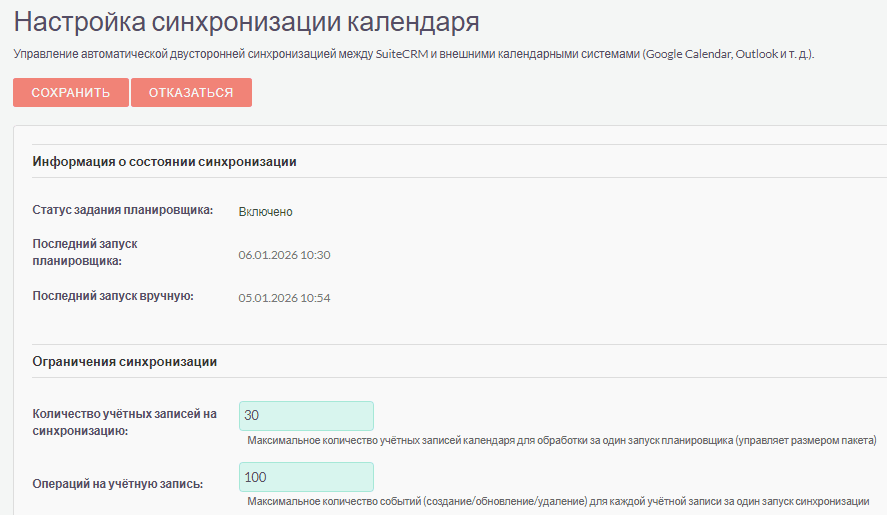Viewport: 887px width, 515px height.
Task: Click the section title Информация о состоянии синхронизации
Action: (164, 162)
